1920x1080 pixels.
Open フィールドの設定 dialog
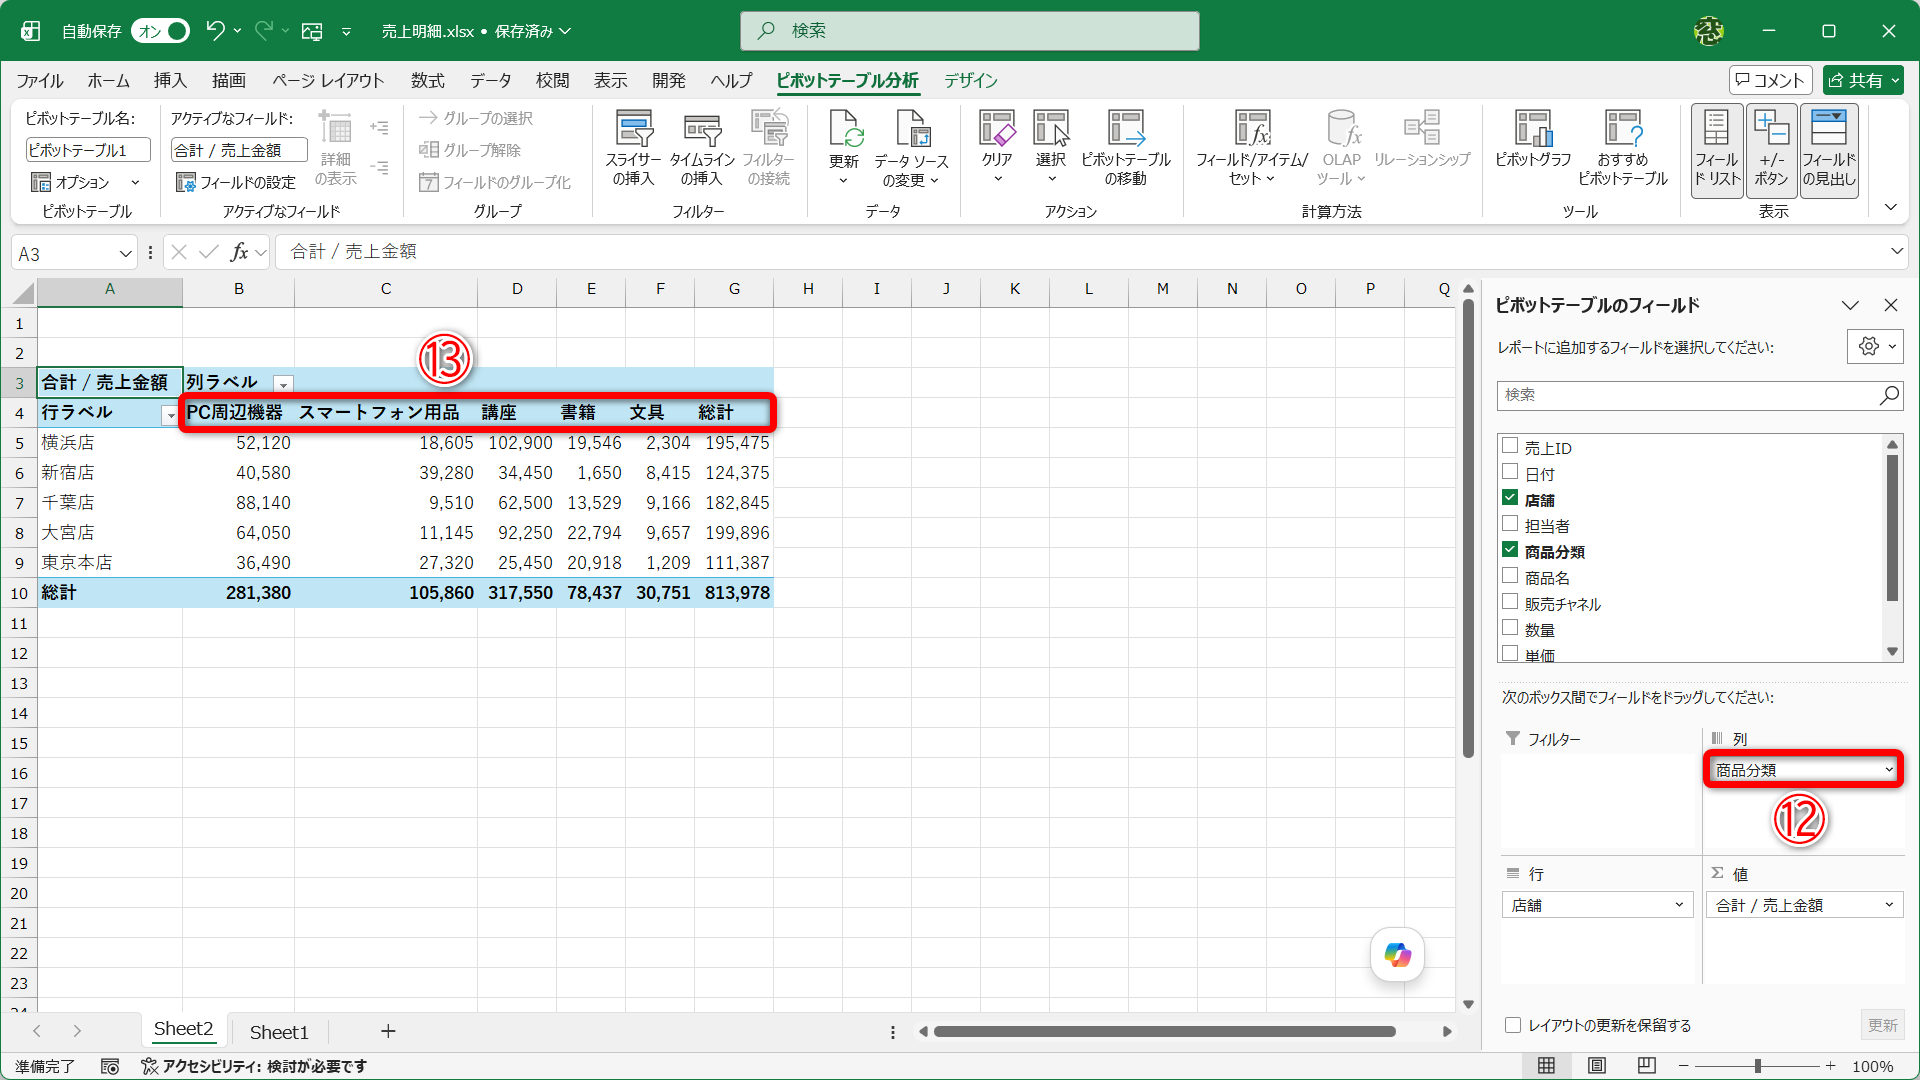pos(236,182)
